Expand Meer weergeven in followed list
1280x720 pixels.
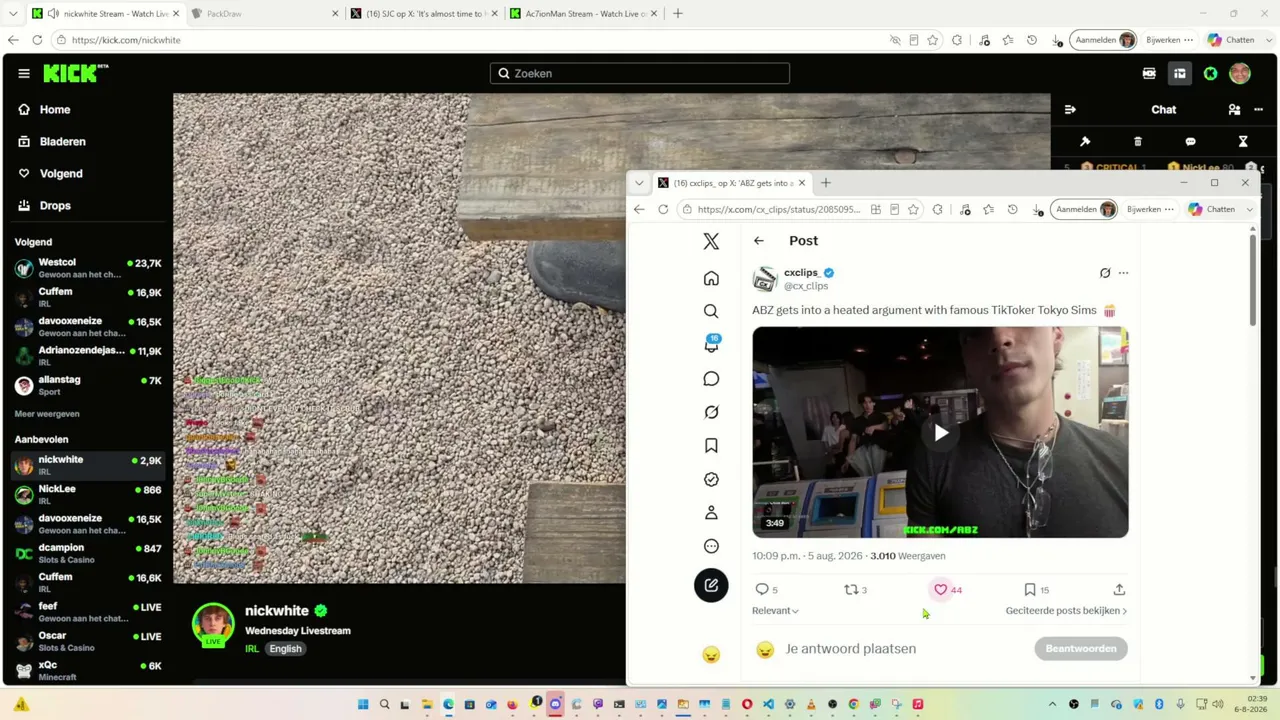click(47, 414)
